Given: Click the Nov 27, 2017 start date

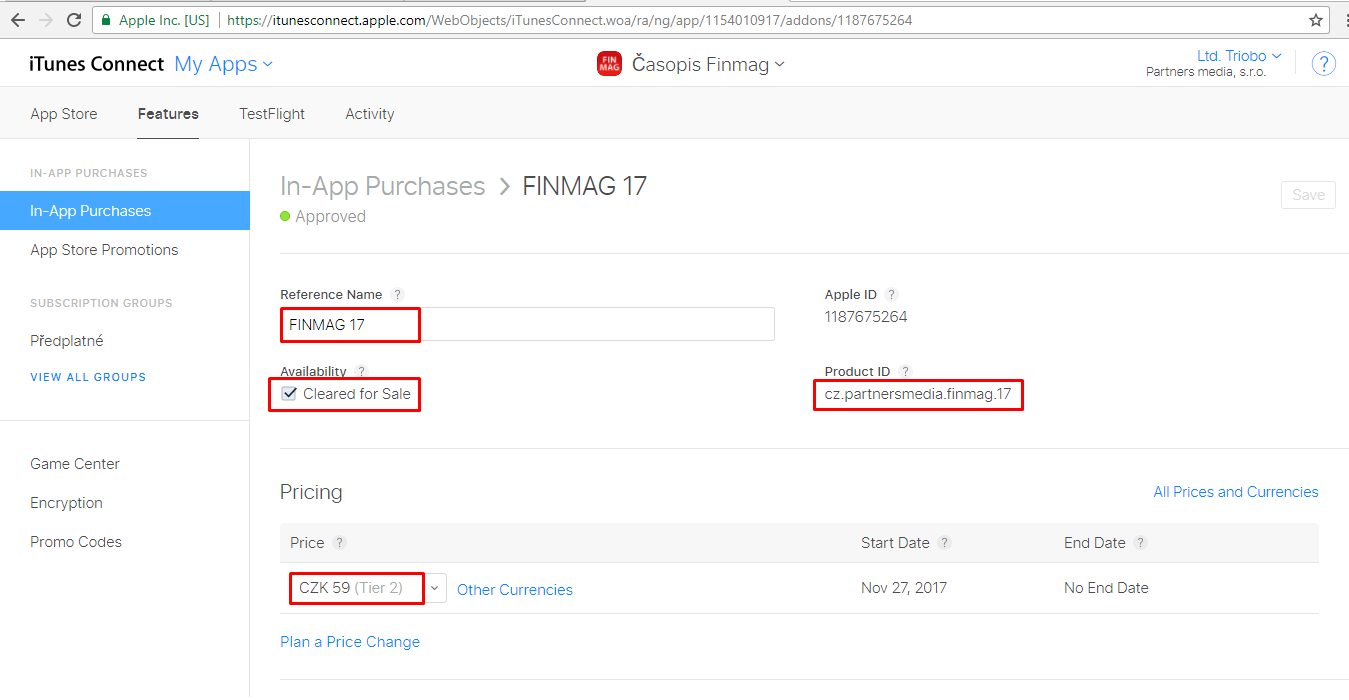Looking at the screenshot, I should 904,588.
